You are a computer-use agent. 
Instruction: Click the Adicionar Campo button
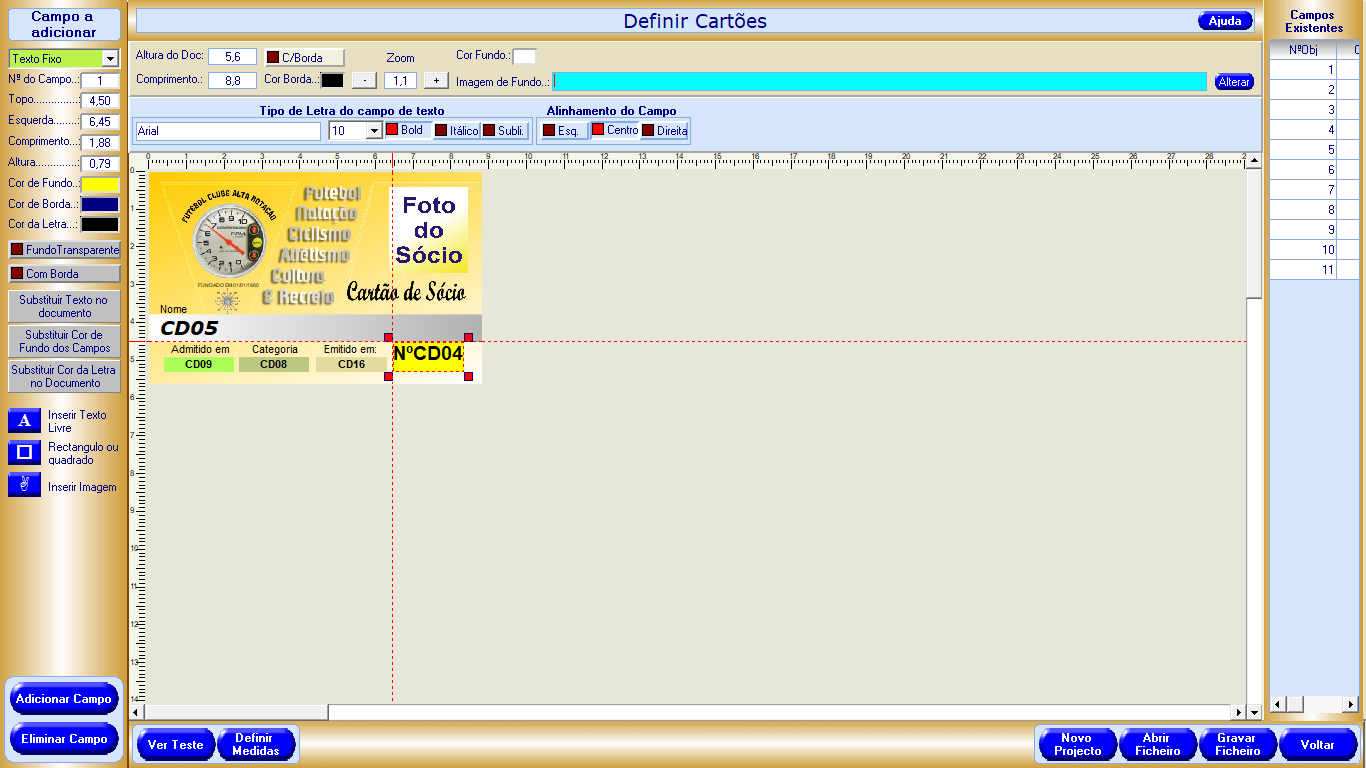[64, 699]
